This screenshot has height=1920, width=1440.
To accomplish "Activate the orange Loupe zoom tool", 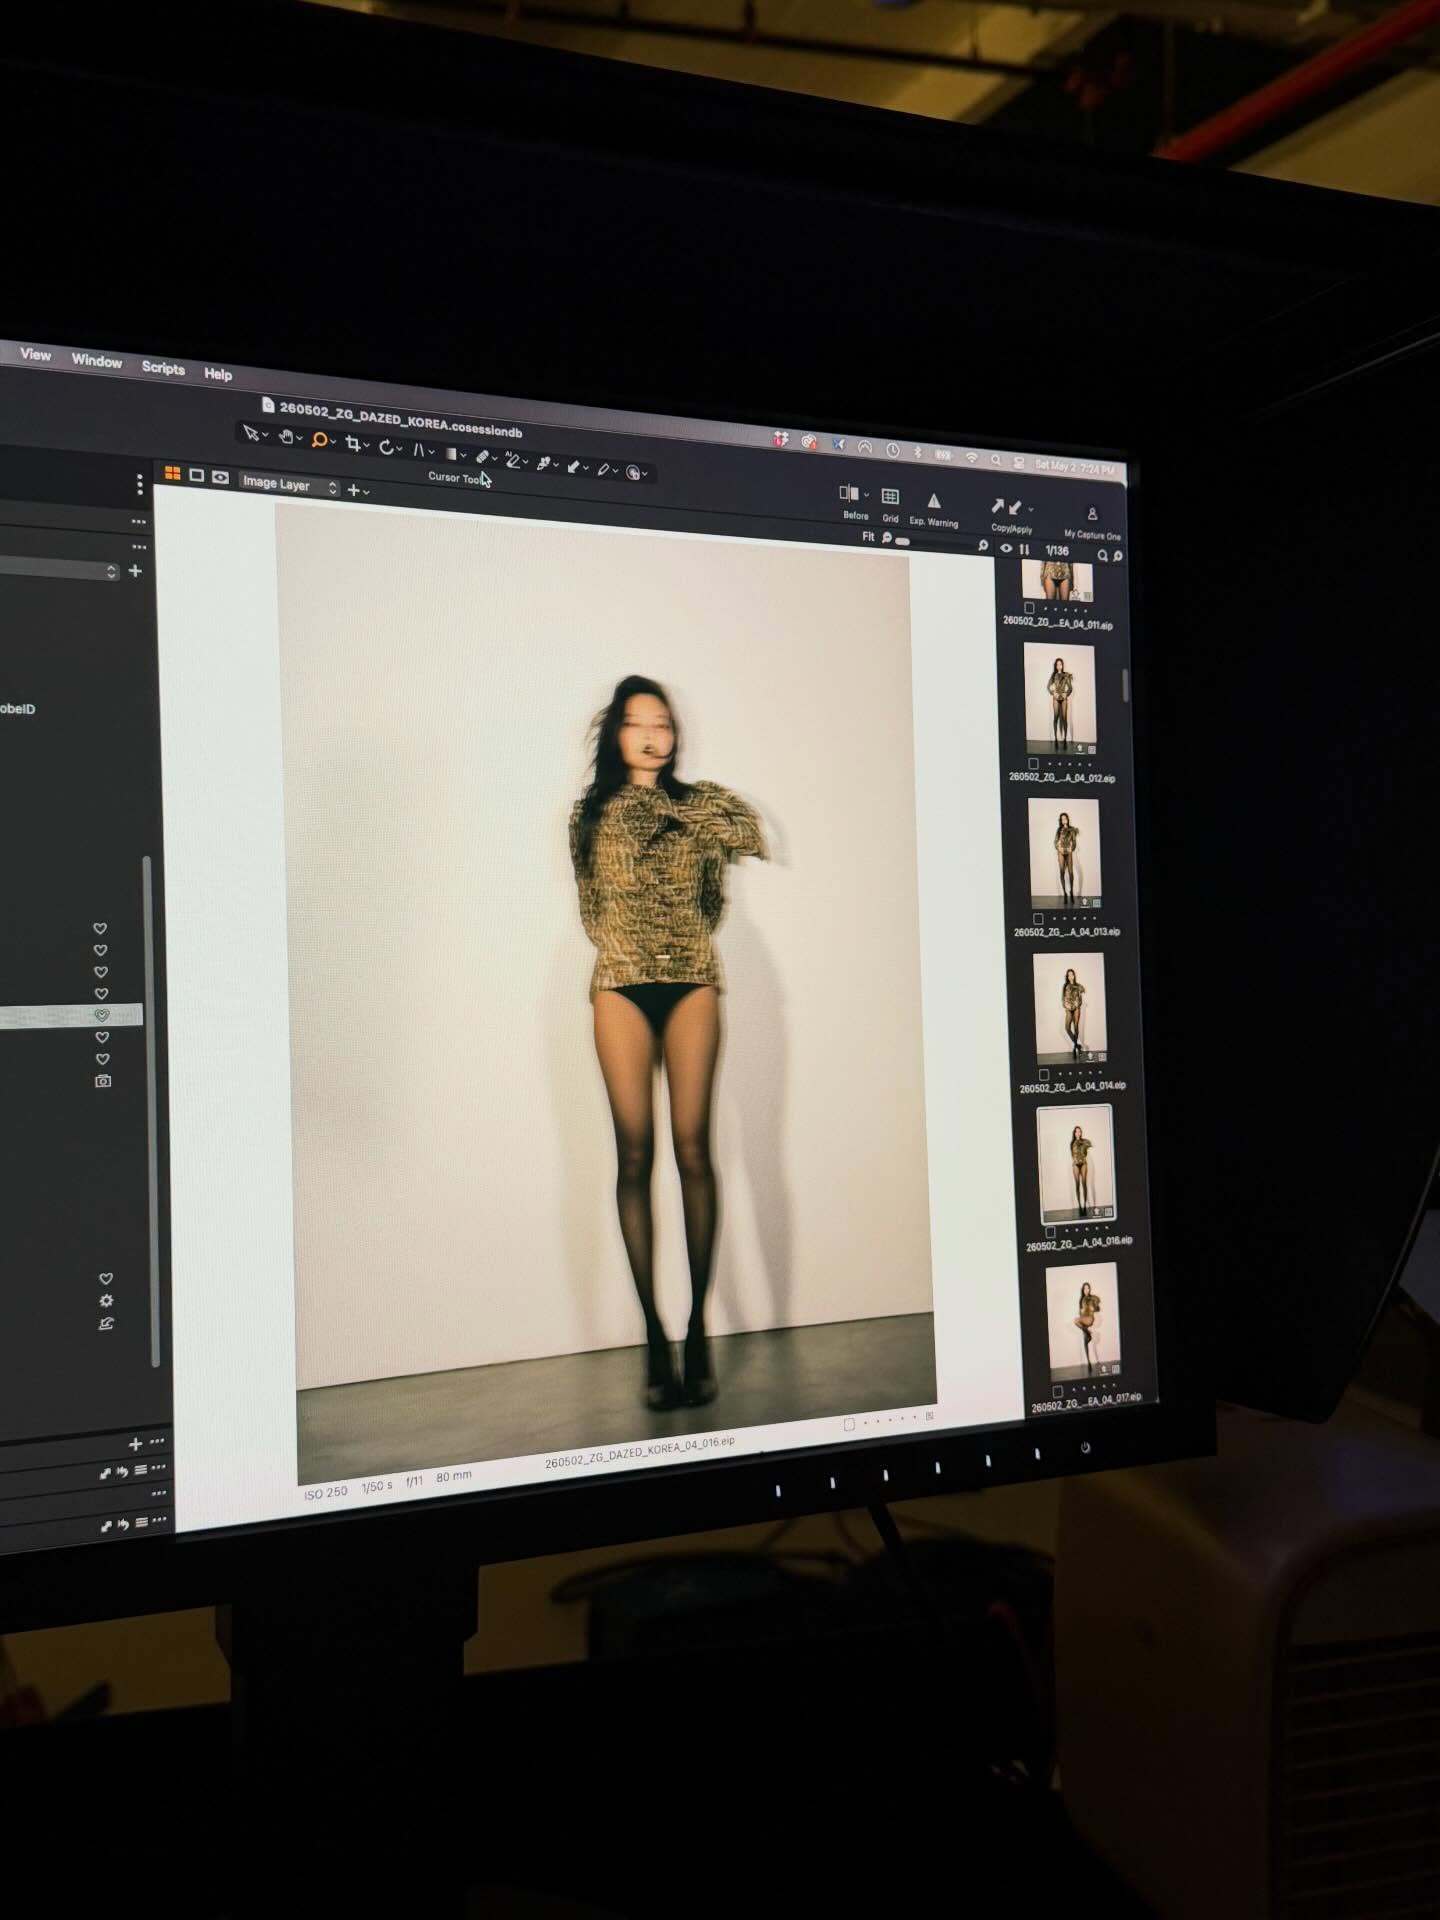I will (x=319, y=439).
